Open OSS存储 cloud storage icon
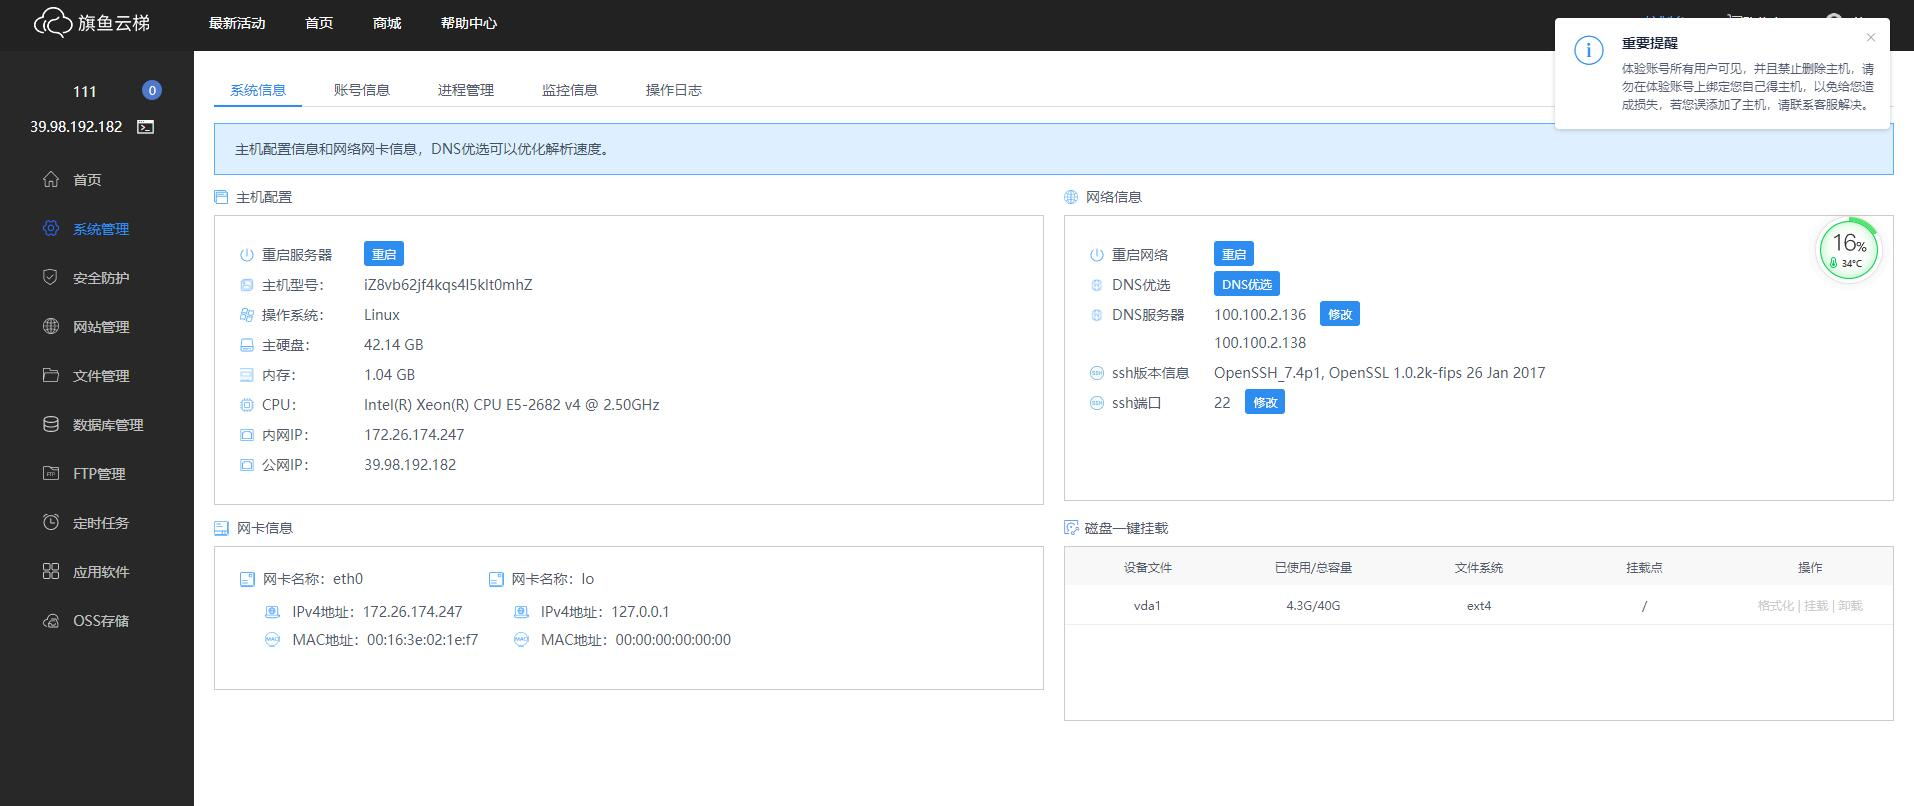 coord(51,620)
